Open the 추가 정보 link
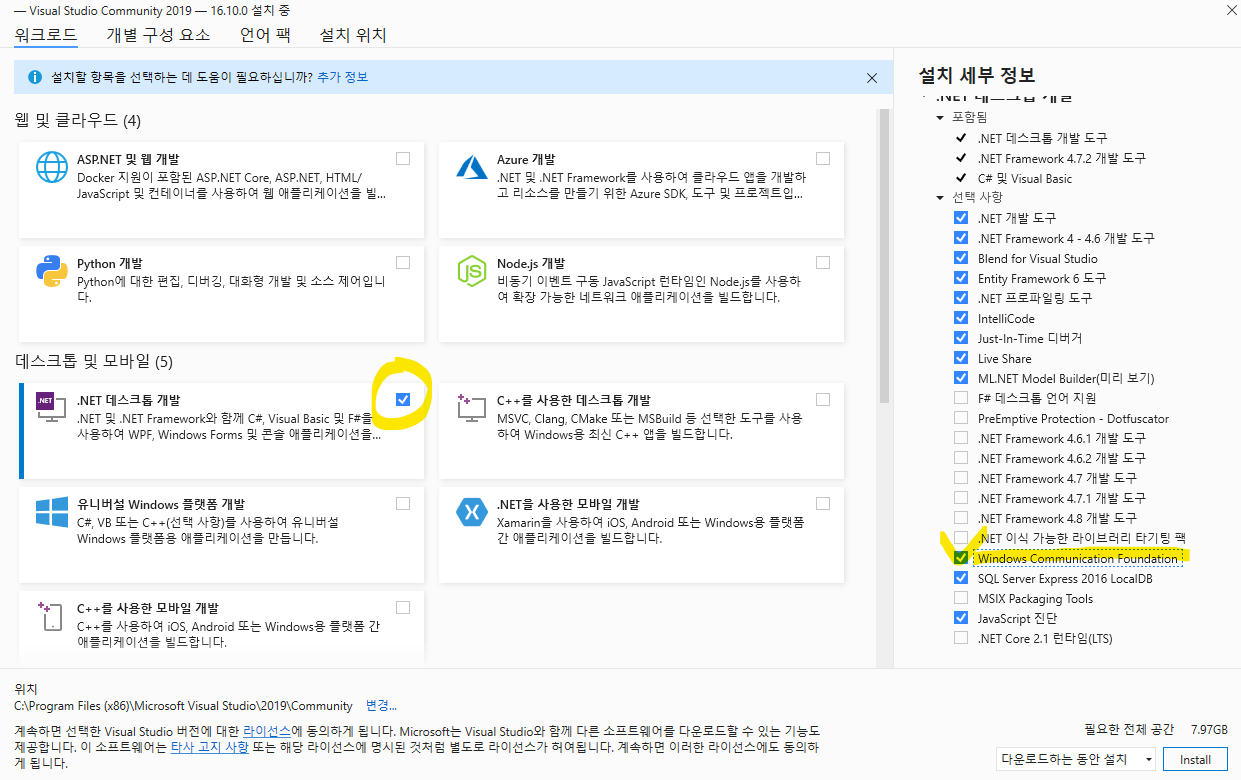Viewport: 1241px width, 780px height. click(342, 77)
